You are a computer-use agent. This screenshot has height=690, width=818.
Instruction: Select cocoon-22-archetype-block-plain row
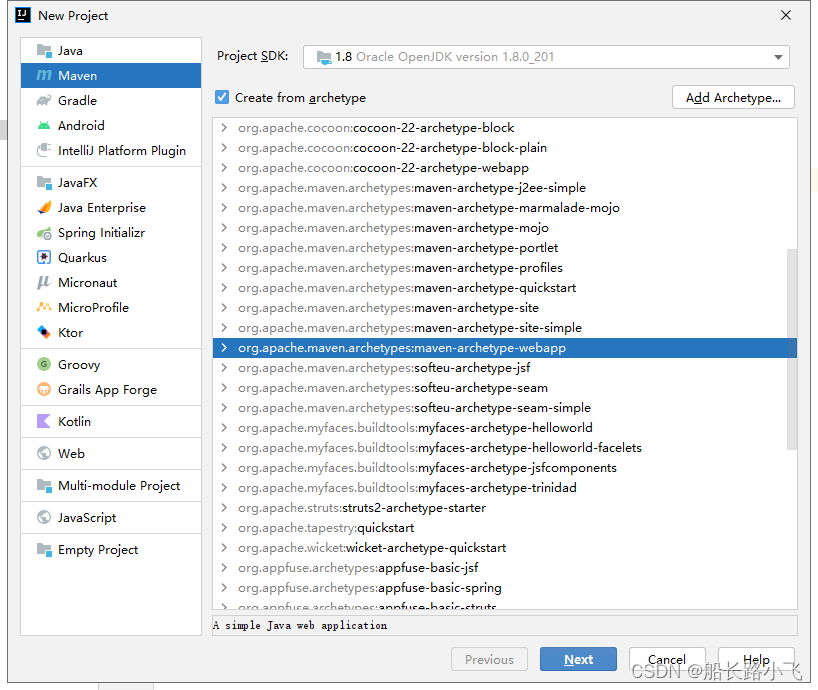click(x=504, y=148)
